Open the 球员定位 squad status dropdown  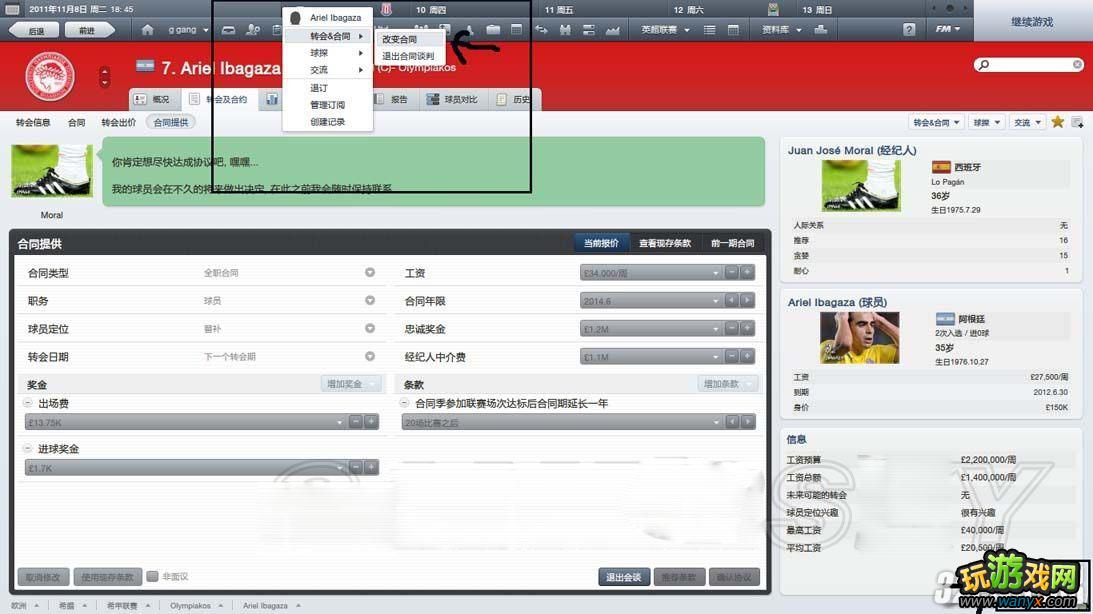pos(370,329)
